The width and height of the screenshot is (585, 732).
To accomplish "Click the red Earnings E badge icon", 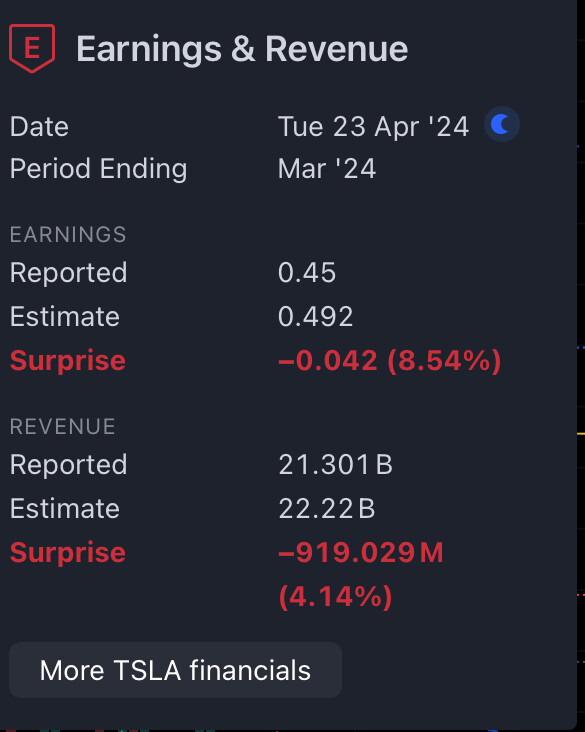I will pyautogui.click(x=32, y=48).
